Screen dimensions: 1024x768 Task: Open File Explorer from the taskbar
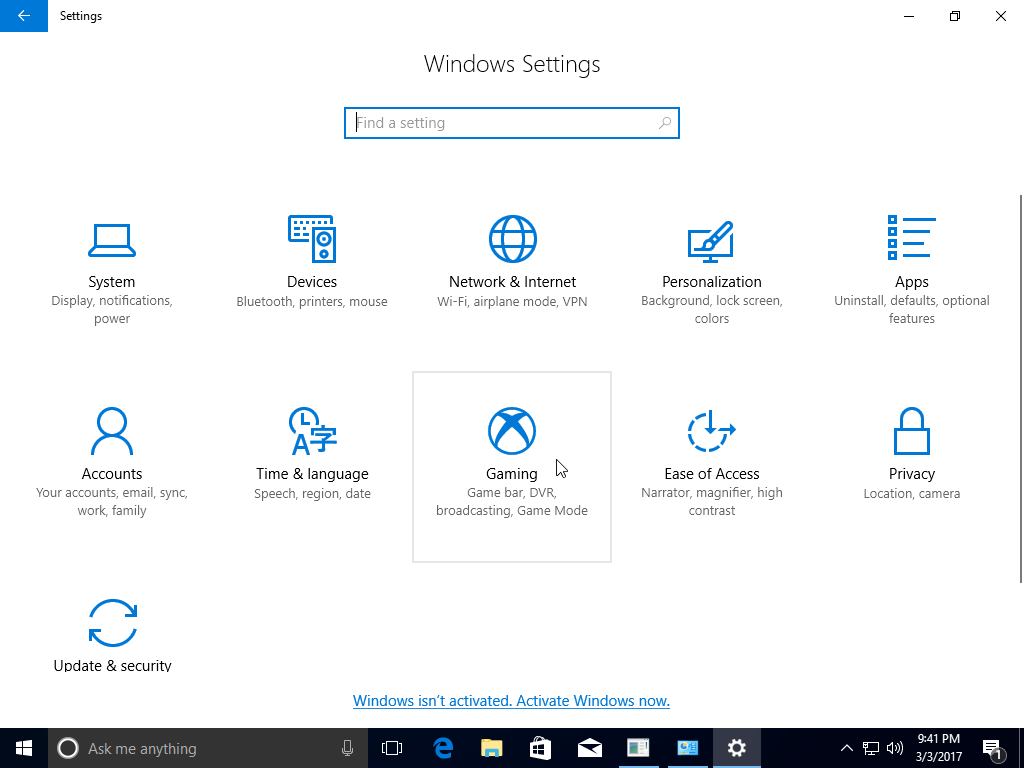[492, 748]
